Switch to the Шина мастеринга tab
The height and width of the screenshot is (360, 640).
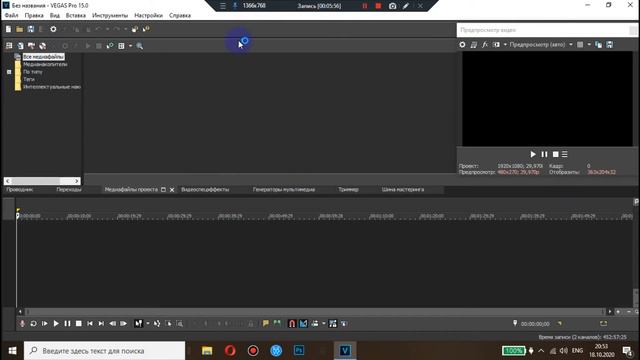click(x=403, y=190)
